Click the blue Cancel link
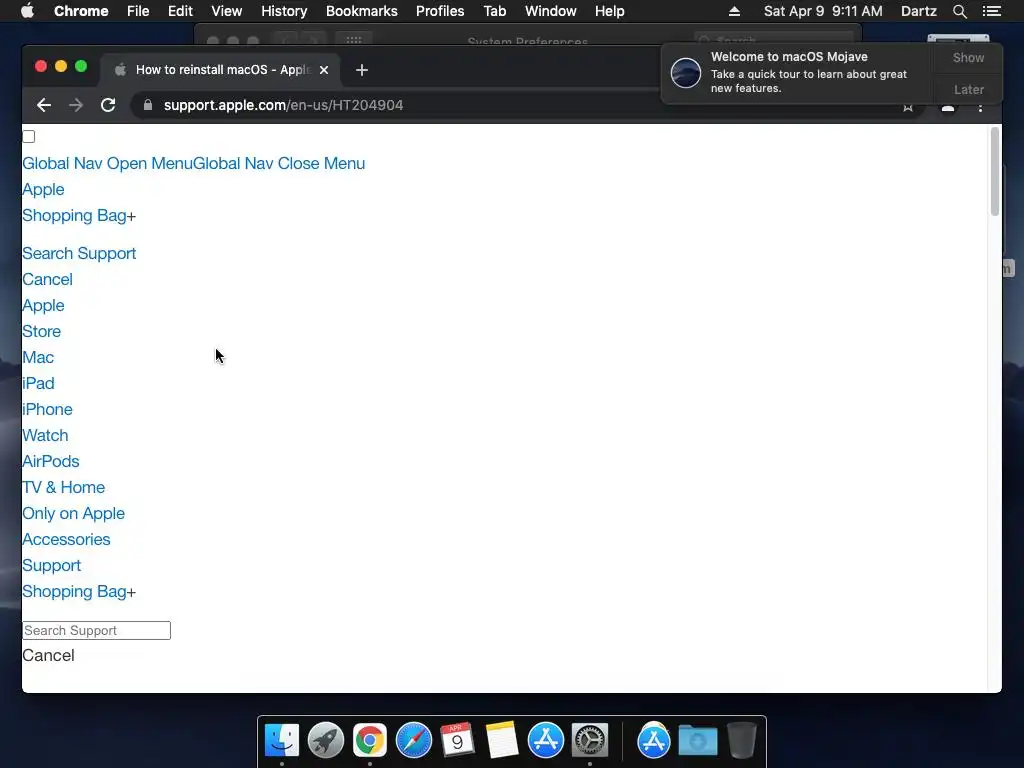Image resolution: width=1024 pixels, height=768 pixels. [x=47, y=280]
